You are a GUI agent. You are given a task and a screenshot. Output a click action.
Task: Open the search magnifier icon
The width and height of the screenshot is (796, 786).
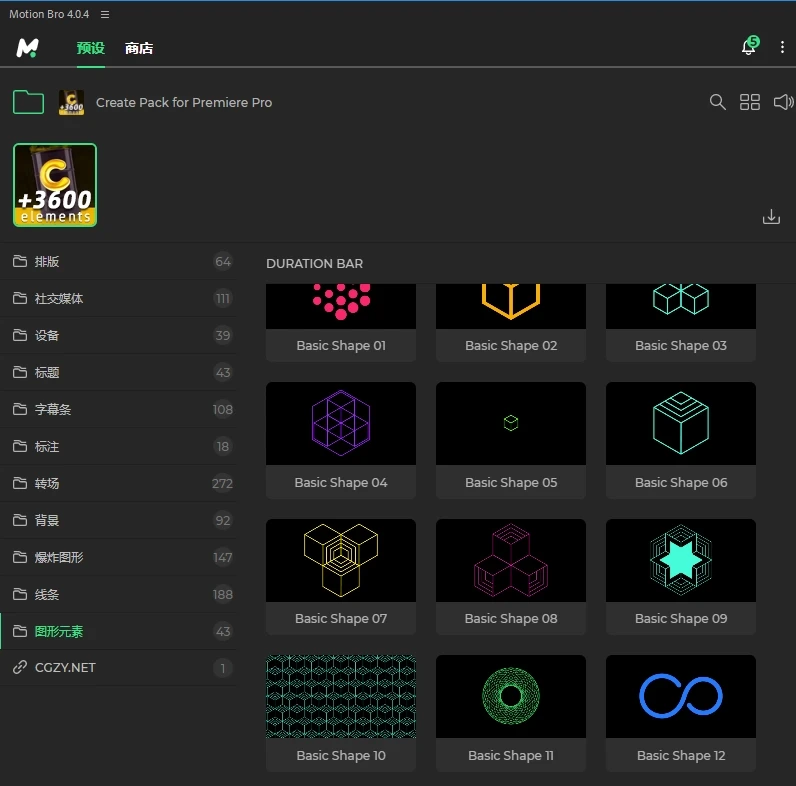tap(717, 102)
